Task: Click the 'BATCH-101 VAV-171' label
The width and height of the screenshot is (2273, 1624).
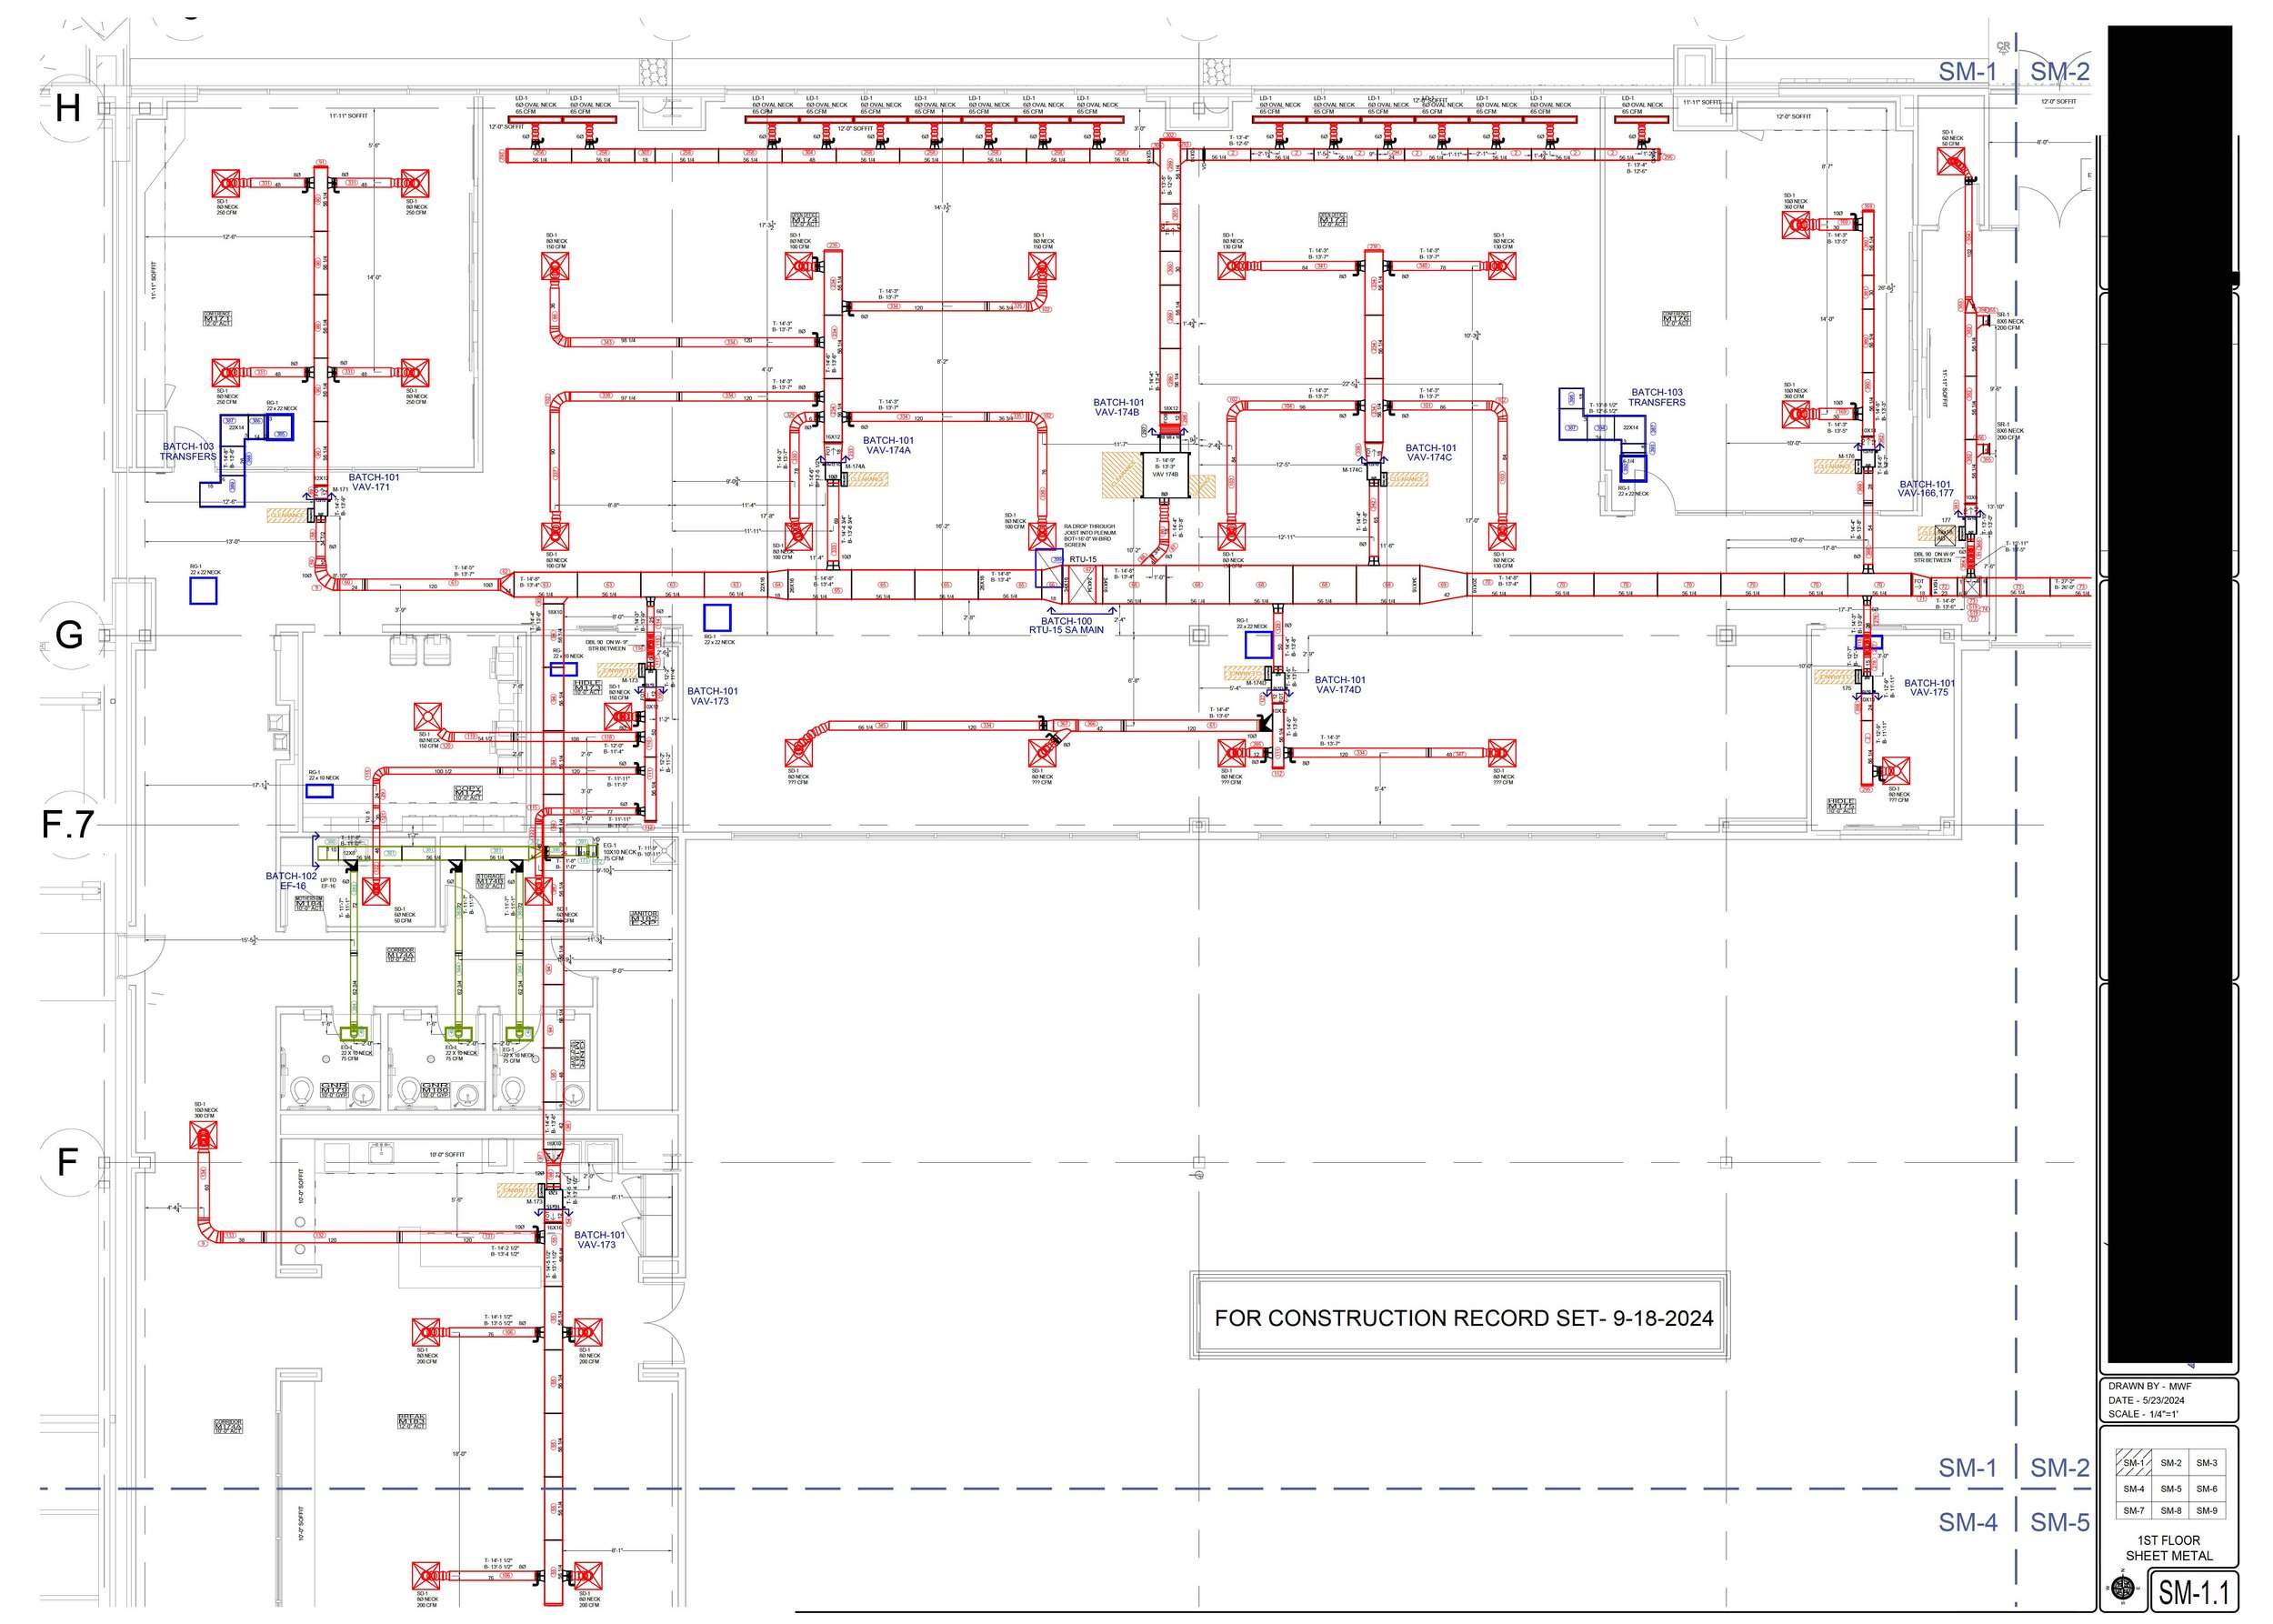Action: coord(374,482)
